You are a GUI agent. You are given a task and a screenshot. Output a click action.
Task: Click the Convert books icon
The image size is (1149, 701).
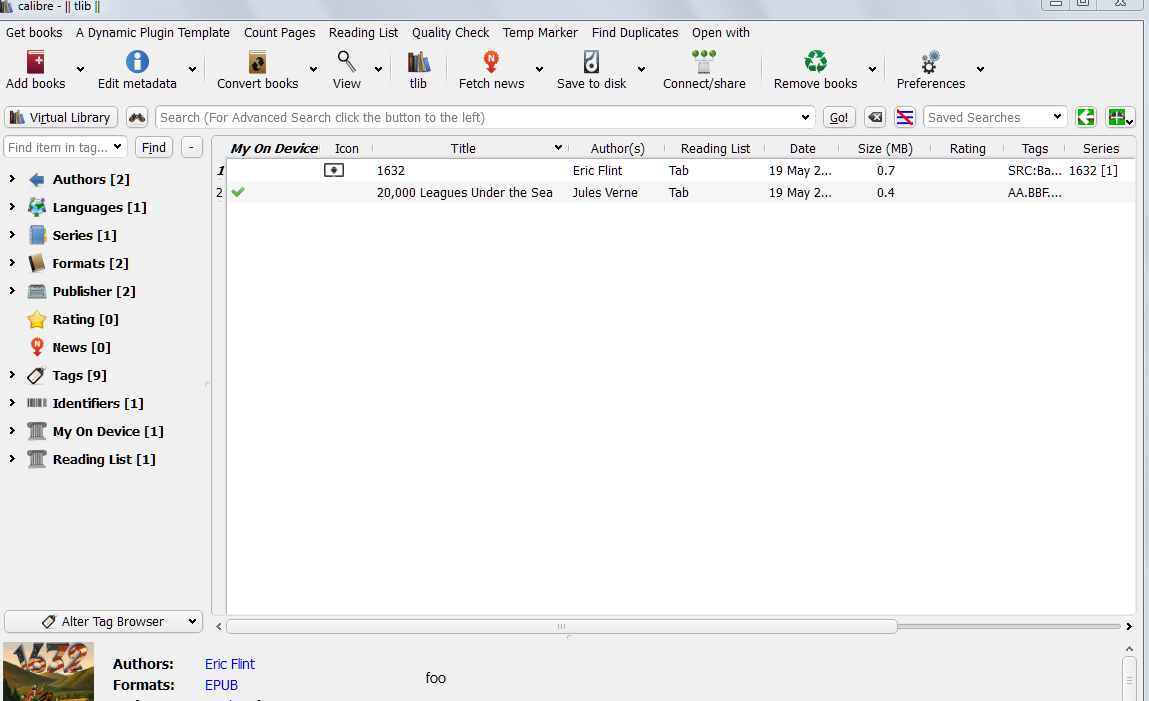257,62
